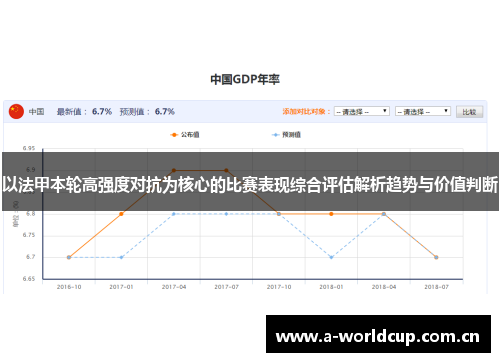
Task: Select the data point at 2016-10
Action: click(69, 257)
